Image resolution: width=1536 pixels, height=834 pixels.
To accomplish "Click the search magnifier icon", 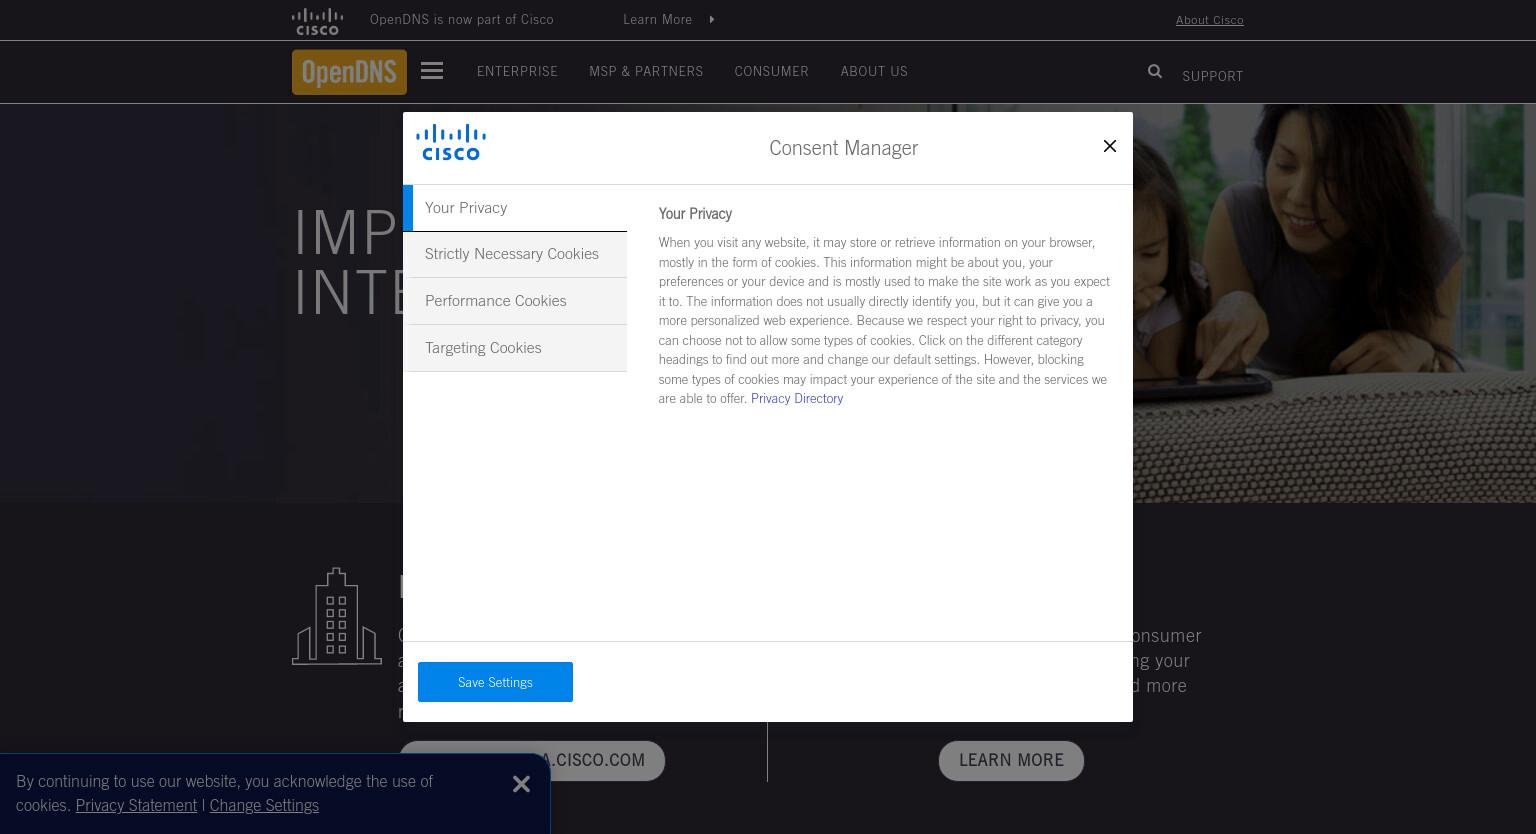I will click(1155, 71).
